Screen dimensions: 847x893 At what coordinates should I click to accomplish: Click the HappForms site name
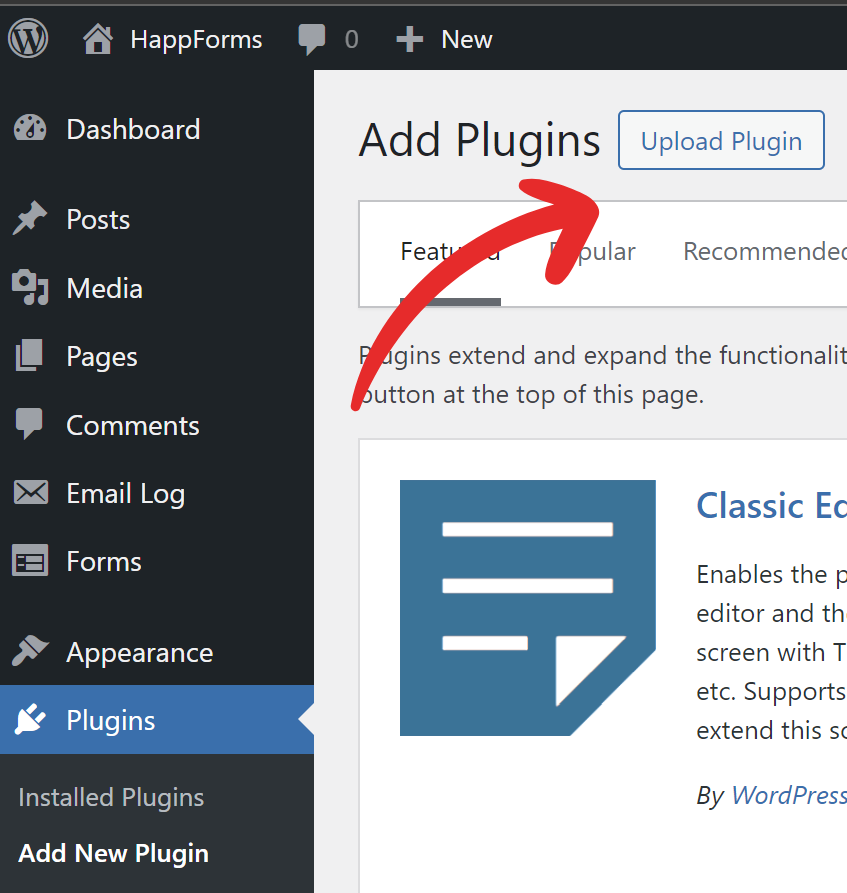pyautogui.click(x=196, y=40)
